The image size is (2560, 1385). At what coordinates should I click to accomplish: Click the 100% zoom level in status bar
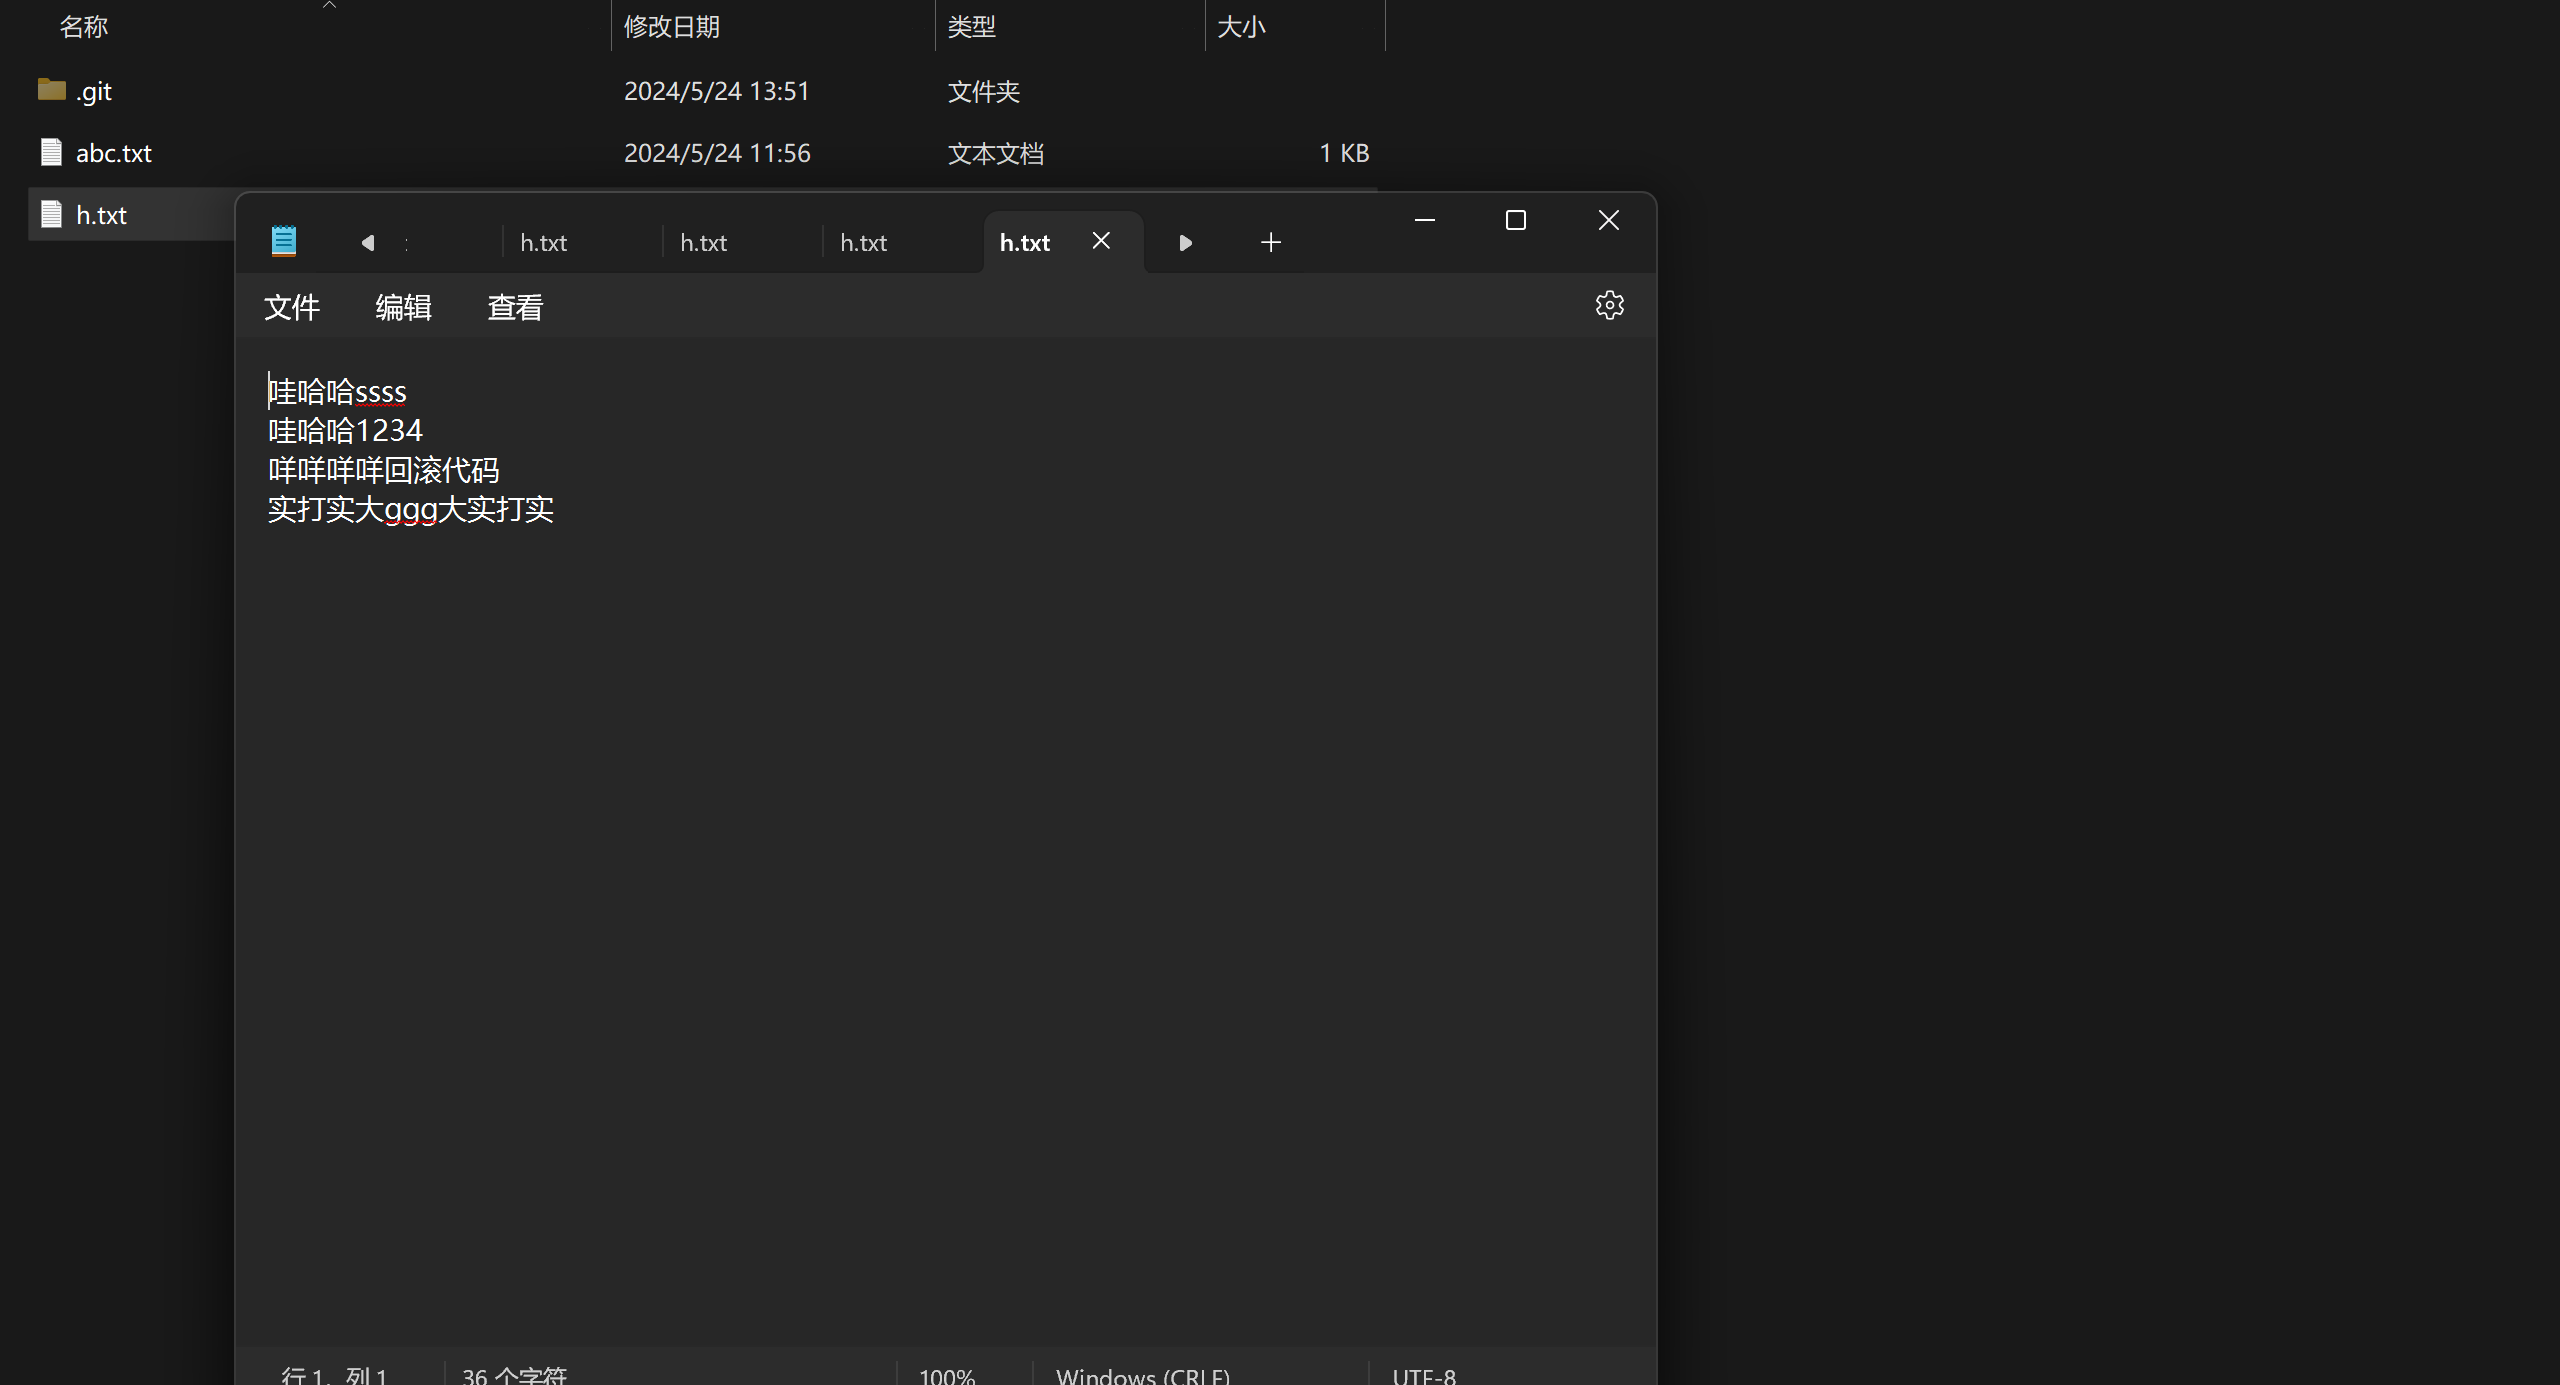coord(946,1376)
